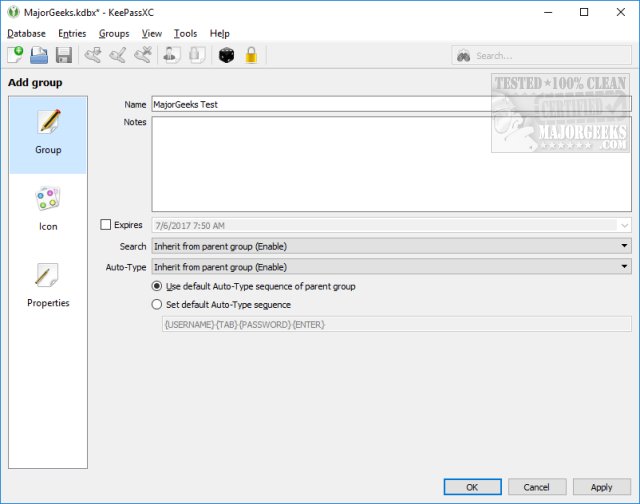Open the Properties section in sidebar
The height and width of the screenshot is (504, 640).
[x=48, y=286]
